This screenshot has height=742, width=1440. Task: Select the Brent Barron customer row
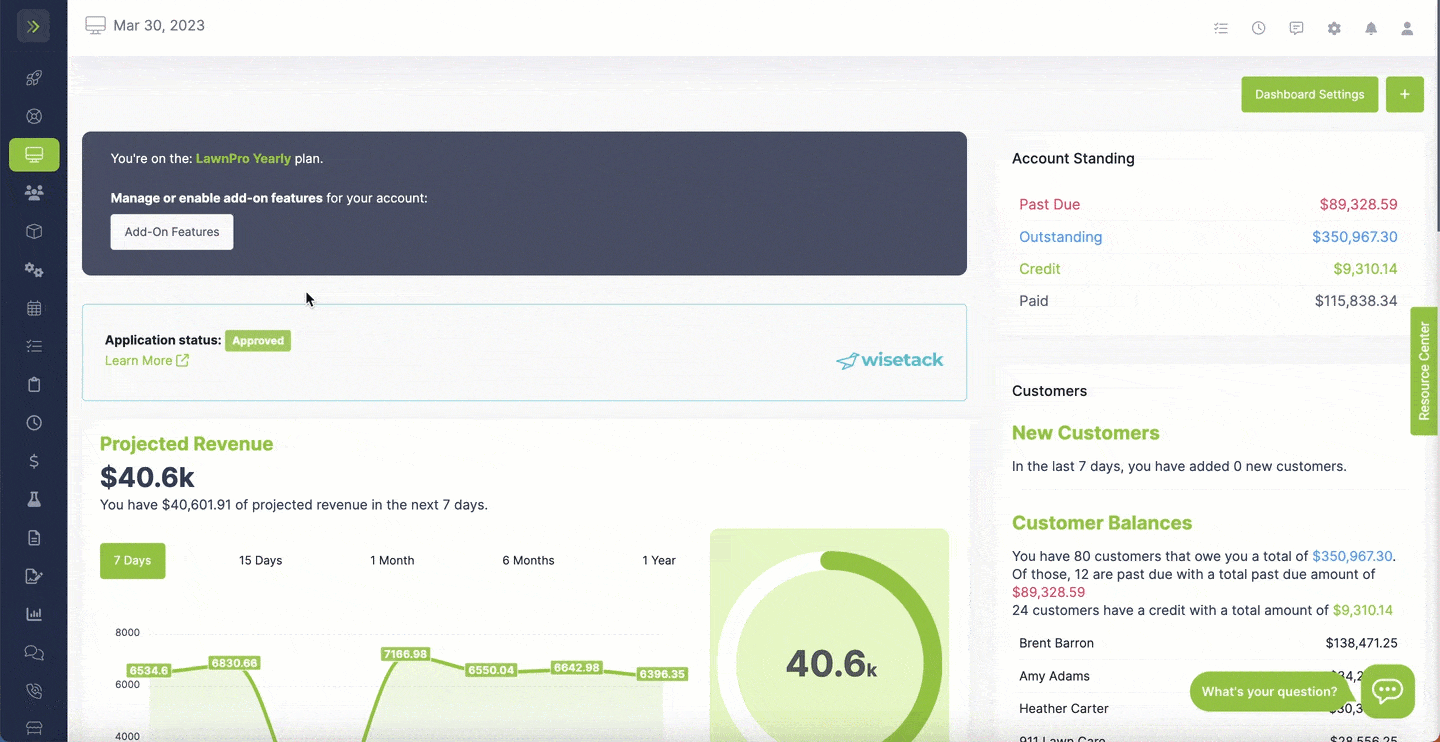[1210, 643]
